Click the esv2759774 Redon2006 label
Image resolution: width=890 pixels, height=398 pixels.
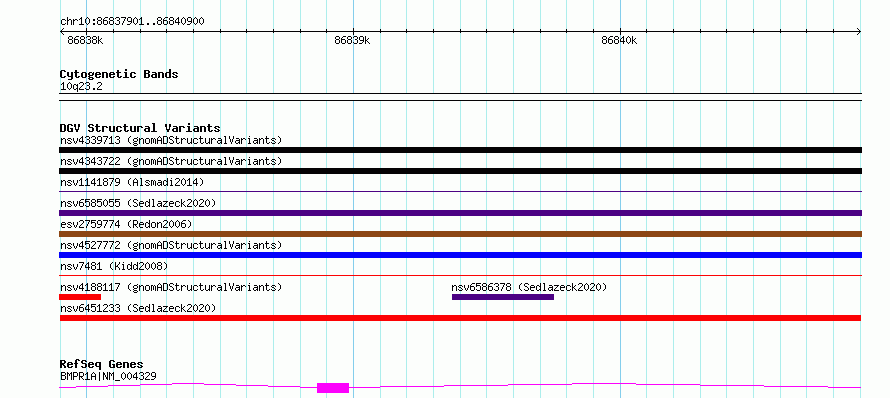(126, 224)
